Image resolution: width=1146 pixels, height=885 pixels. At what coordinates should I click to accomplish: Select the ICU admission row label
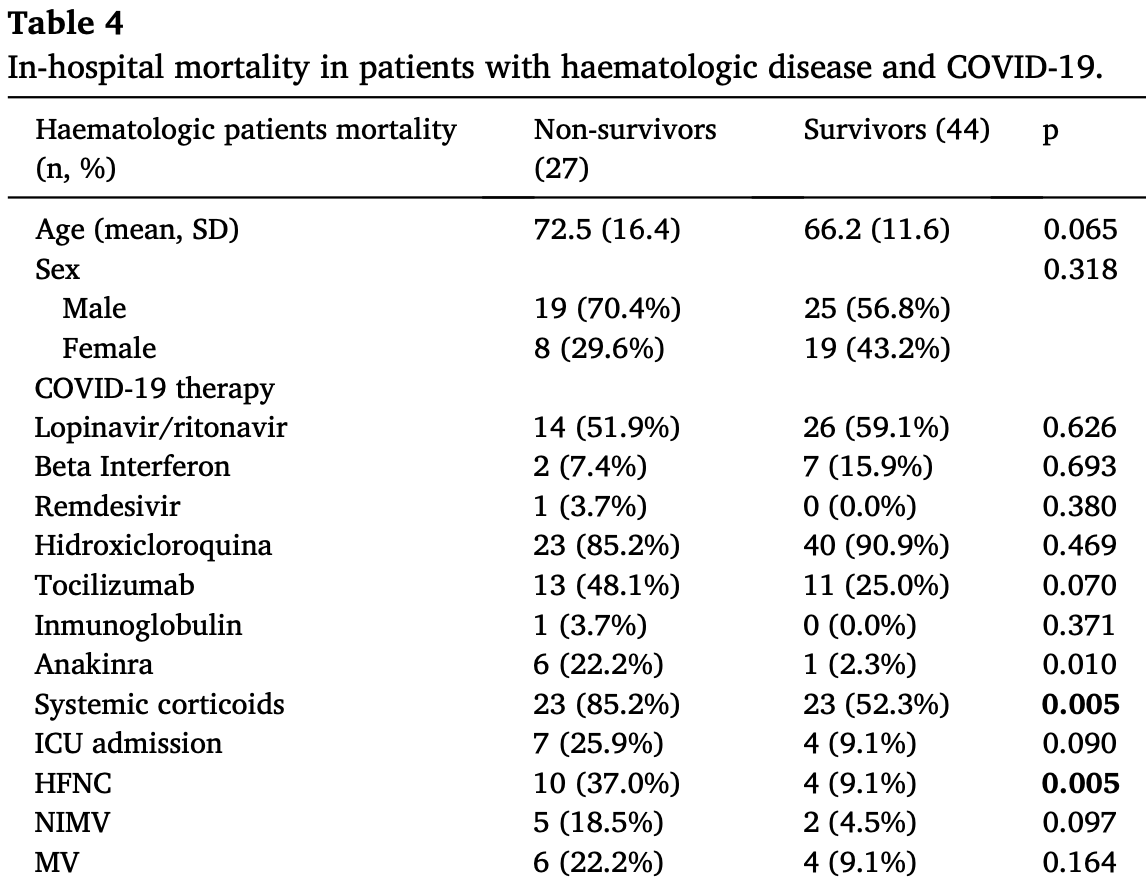[128, 743]
